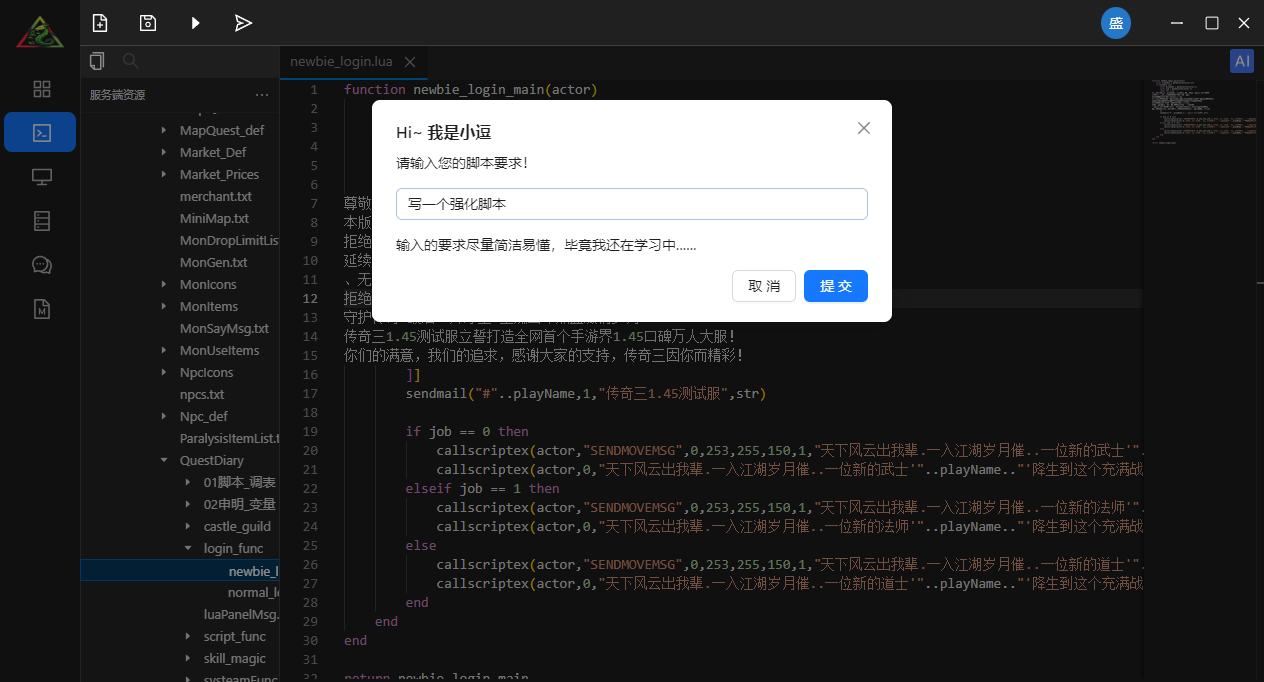Expand the skill_magic folder
Viewport: 1264px width, 682px height.
tap(188, 658)
